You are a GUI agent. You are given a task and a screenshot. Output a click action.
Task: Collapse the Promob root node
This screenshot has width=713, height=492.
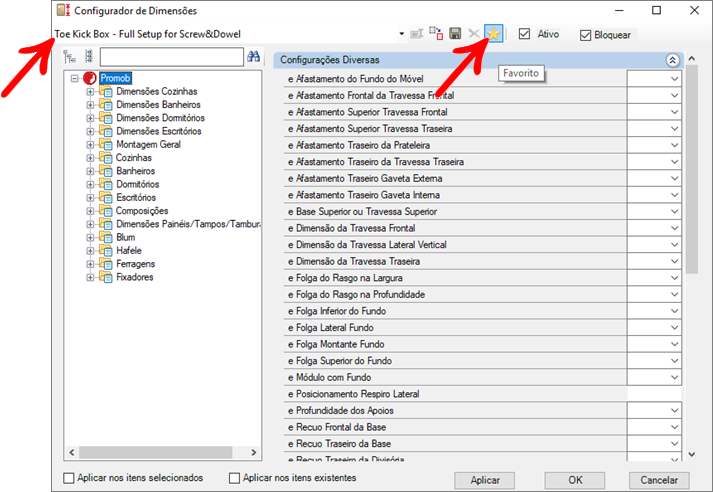tap(75, 79)
